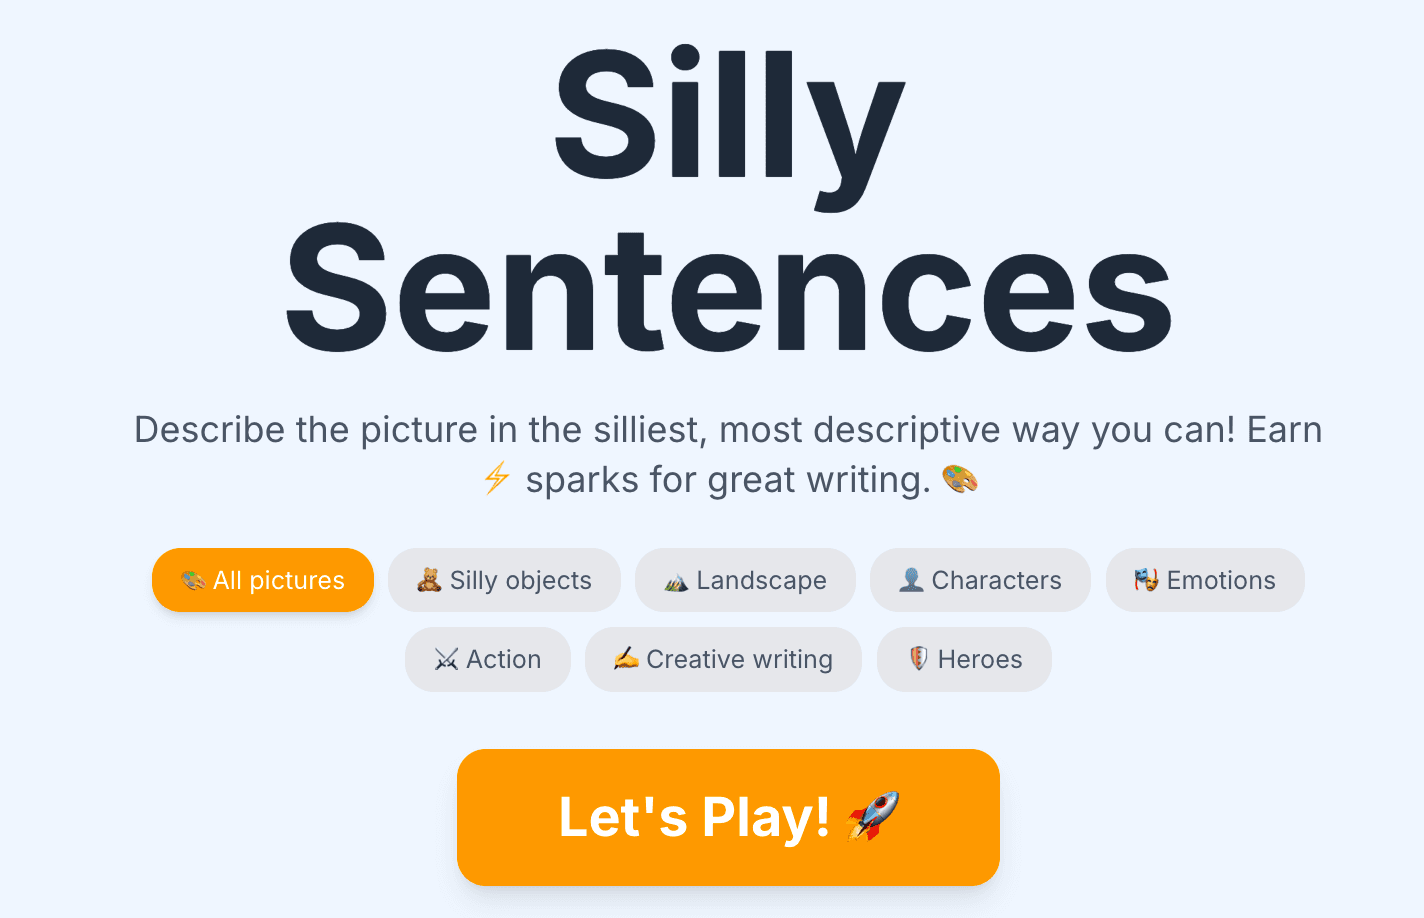Click the person silhouette icon on Characters
The image size is (1424, 918).
coord(909,580)
